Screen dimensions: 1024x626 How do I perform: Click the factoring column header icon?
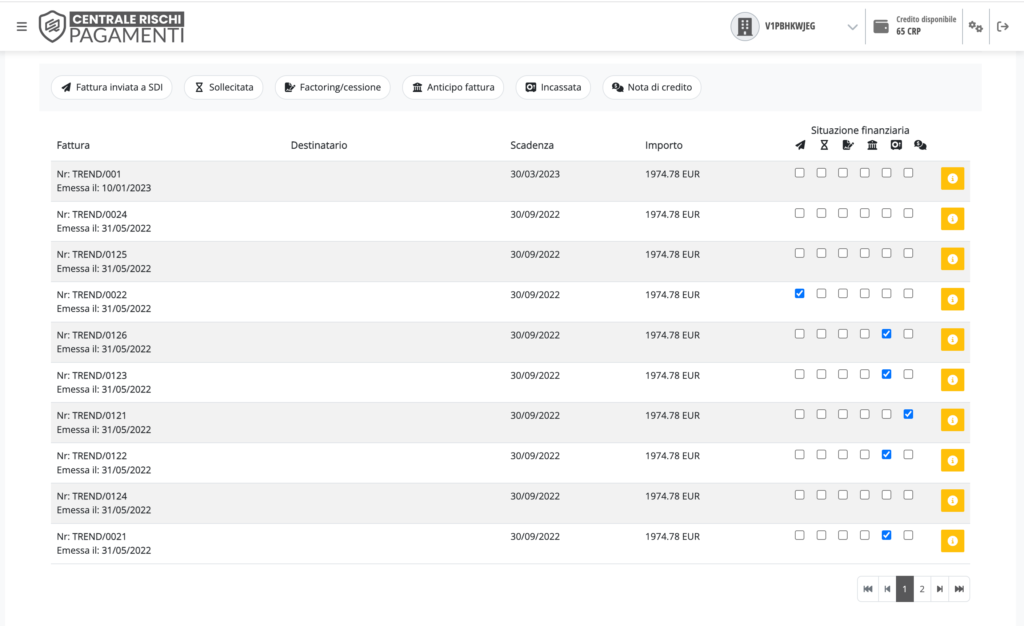(x=848, y=145)
